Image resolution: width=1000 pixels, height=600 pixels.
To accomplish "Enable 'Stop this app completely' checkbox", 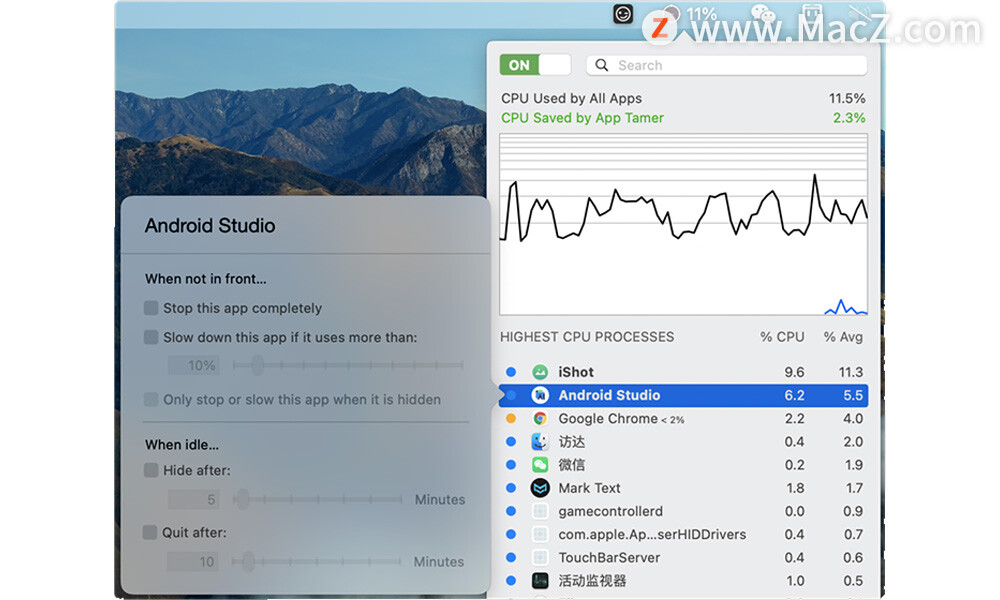I will [151, 308].
